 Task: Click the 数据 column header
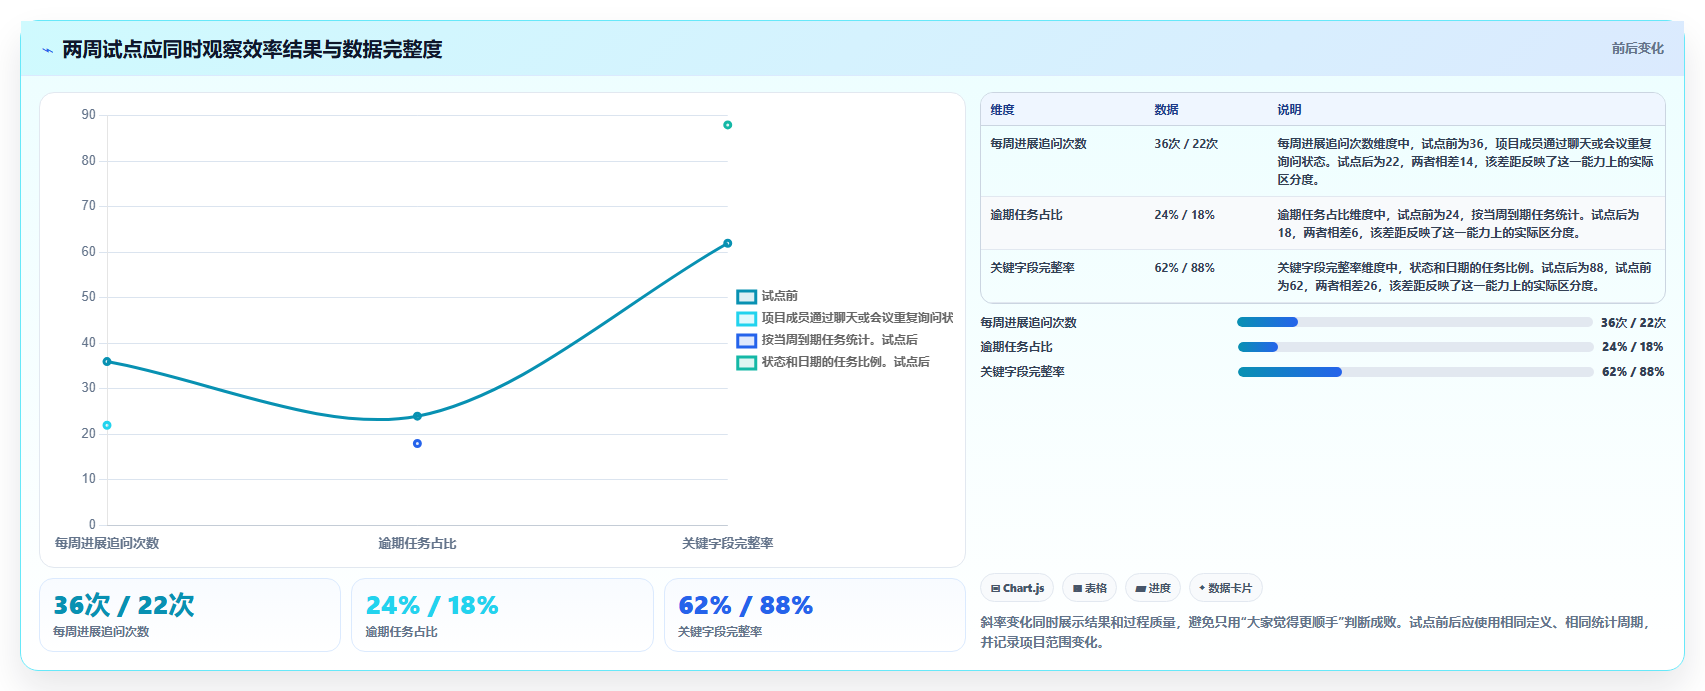point(1166,110)
